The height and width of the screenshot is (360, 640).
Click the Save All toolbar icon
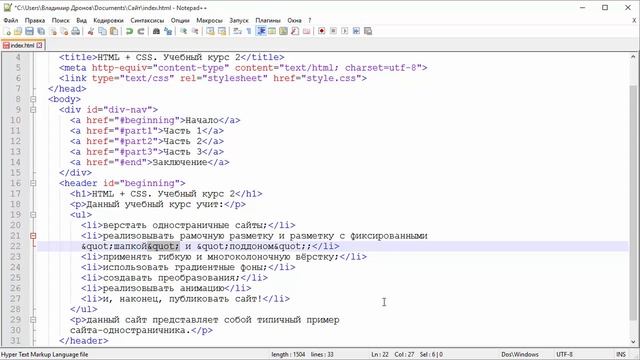(41, 31)
